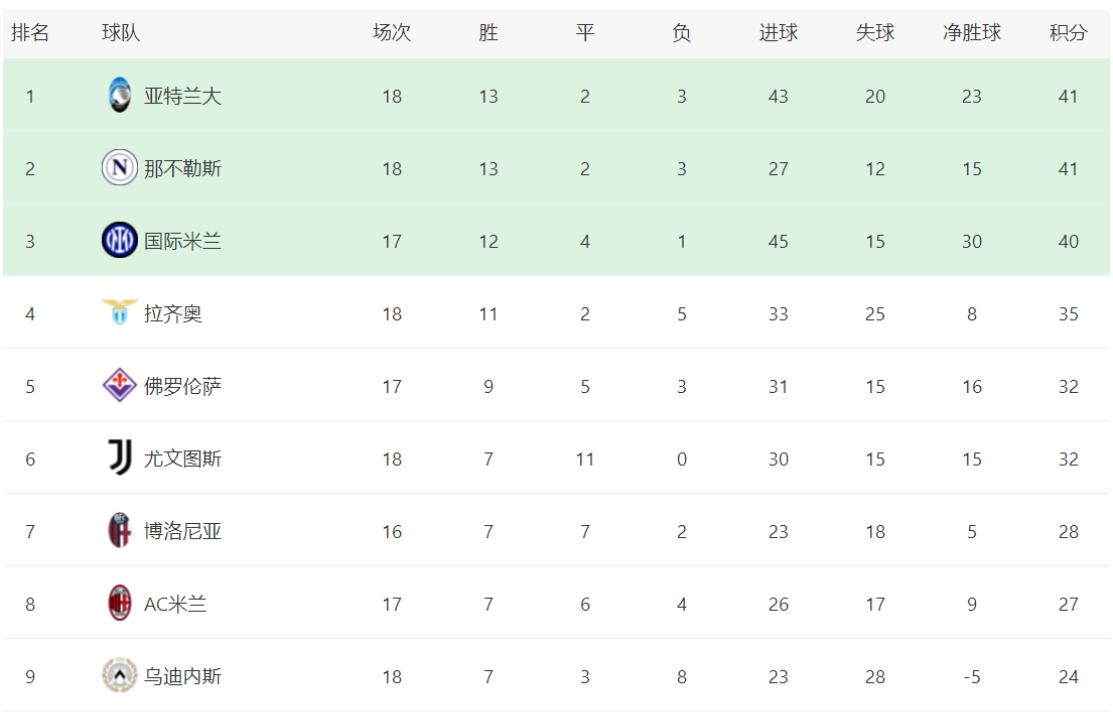
Task: Open the 尤文图斯 team name link
Action: click(x=183, y=459)
